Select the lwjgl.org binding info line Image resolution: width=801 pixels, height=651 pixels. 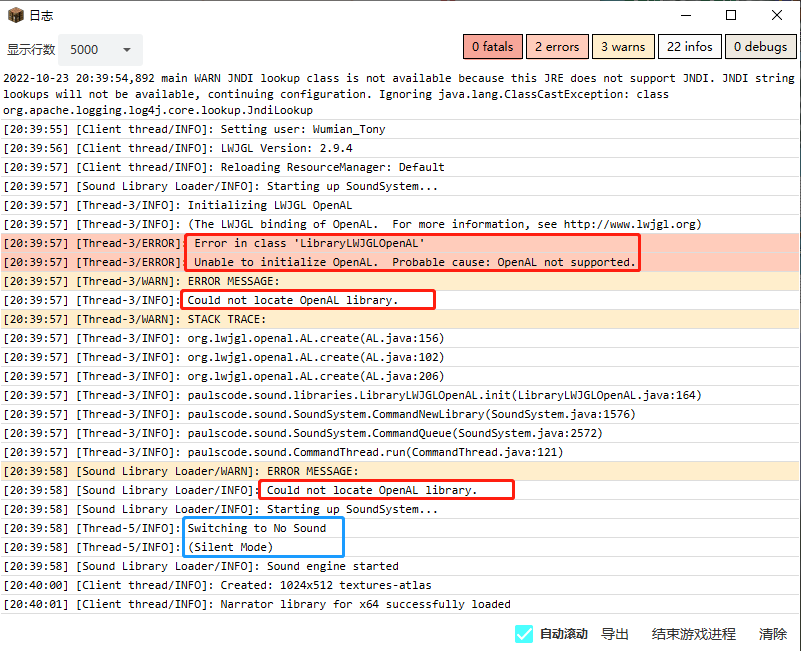[x=400, y=224]
